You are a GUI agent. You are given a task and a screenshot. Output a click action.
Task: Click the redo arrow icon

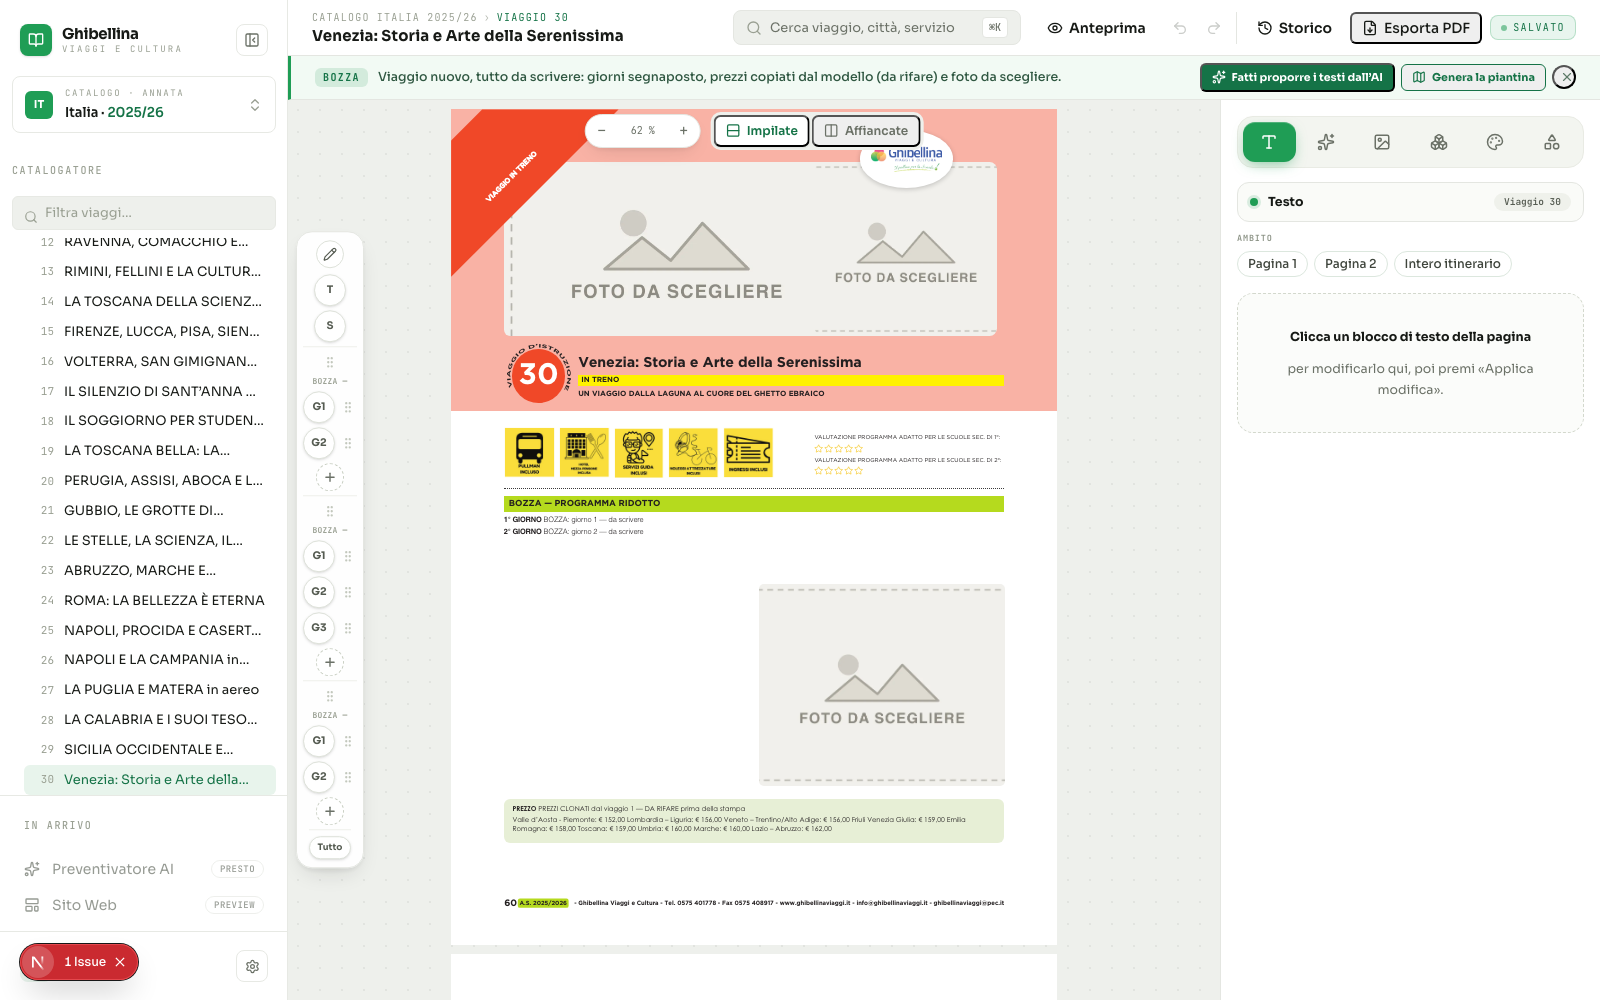coord(1214,28)
